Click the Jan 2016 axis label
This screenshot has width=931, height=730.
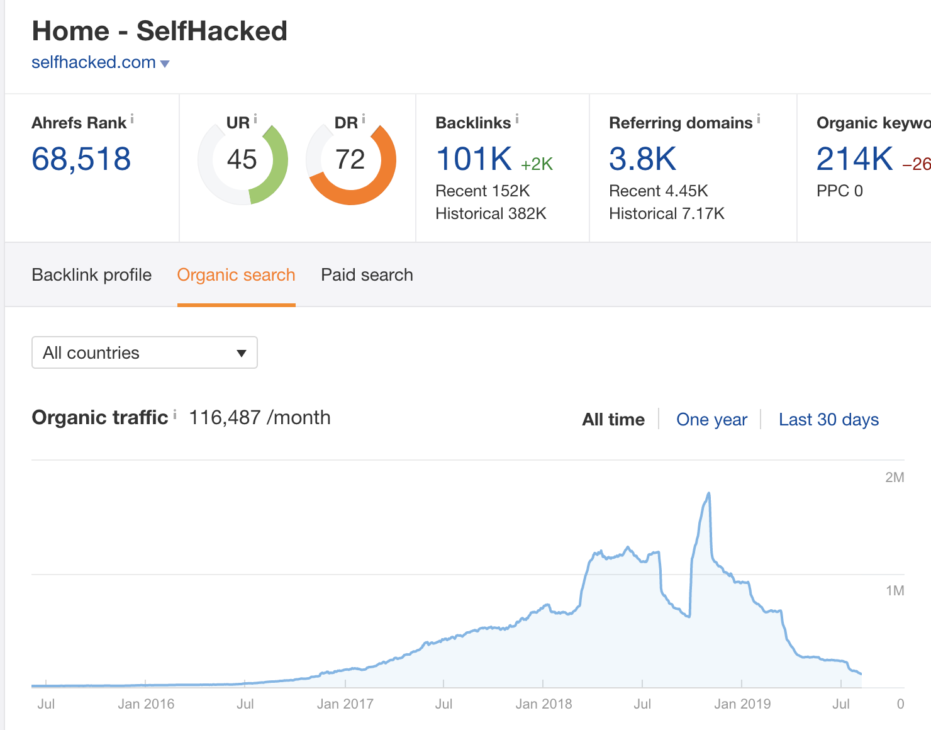[146, 704]
